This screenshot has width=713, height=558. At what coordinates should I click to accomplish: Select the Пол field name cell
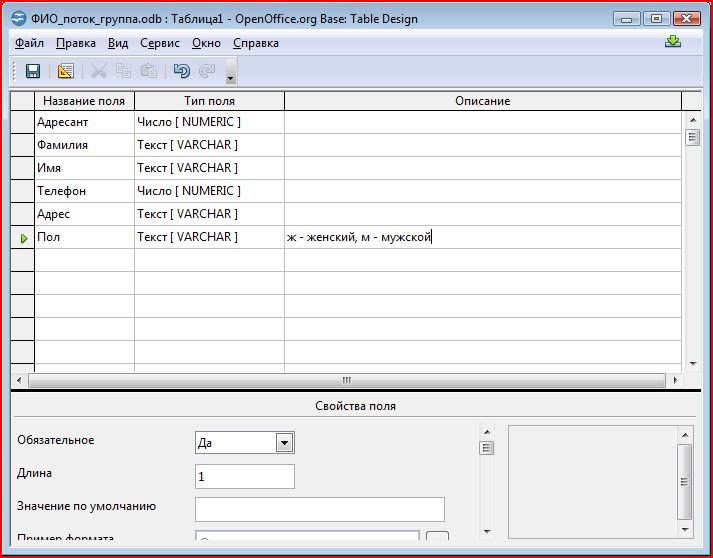point(85,237)
